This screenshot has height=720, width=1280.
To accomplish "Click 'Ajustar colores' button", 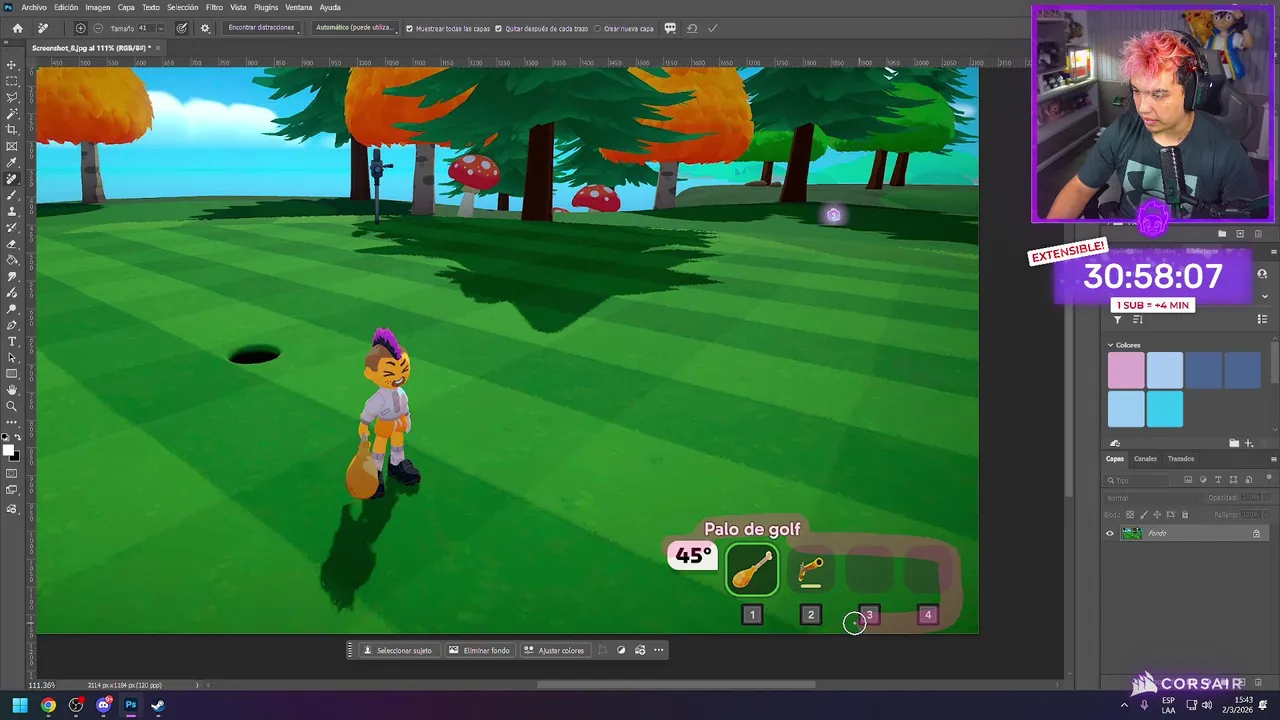I will pyautogui.click(x=554, y=650).
